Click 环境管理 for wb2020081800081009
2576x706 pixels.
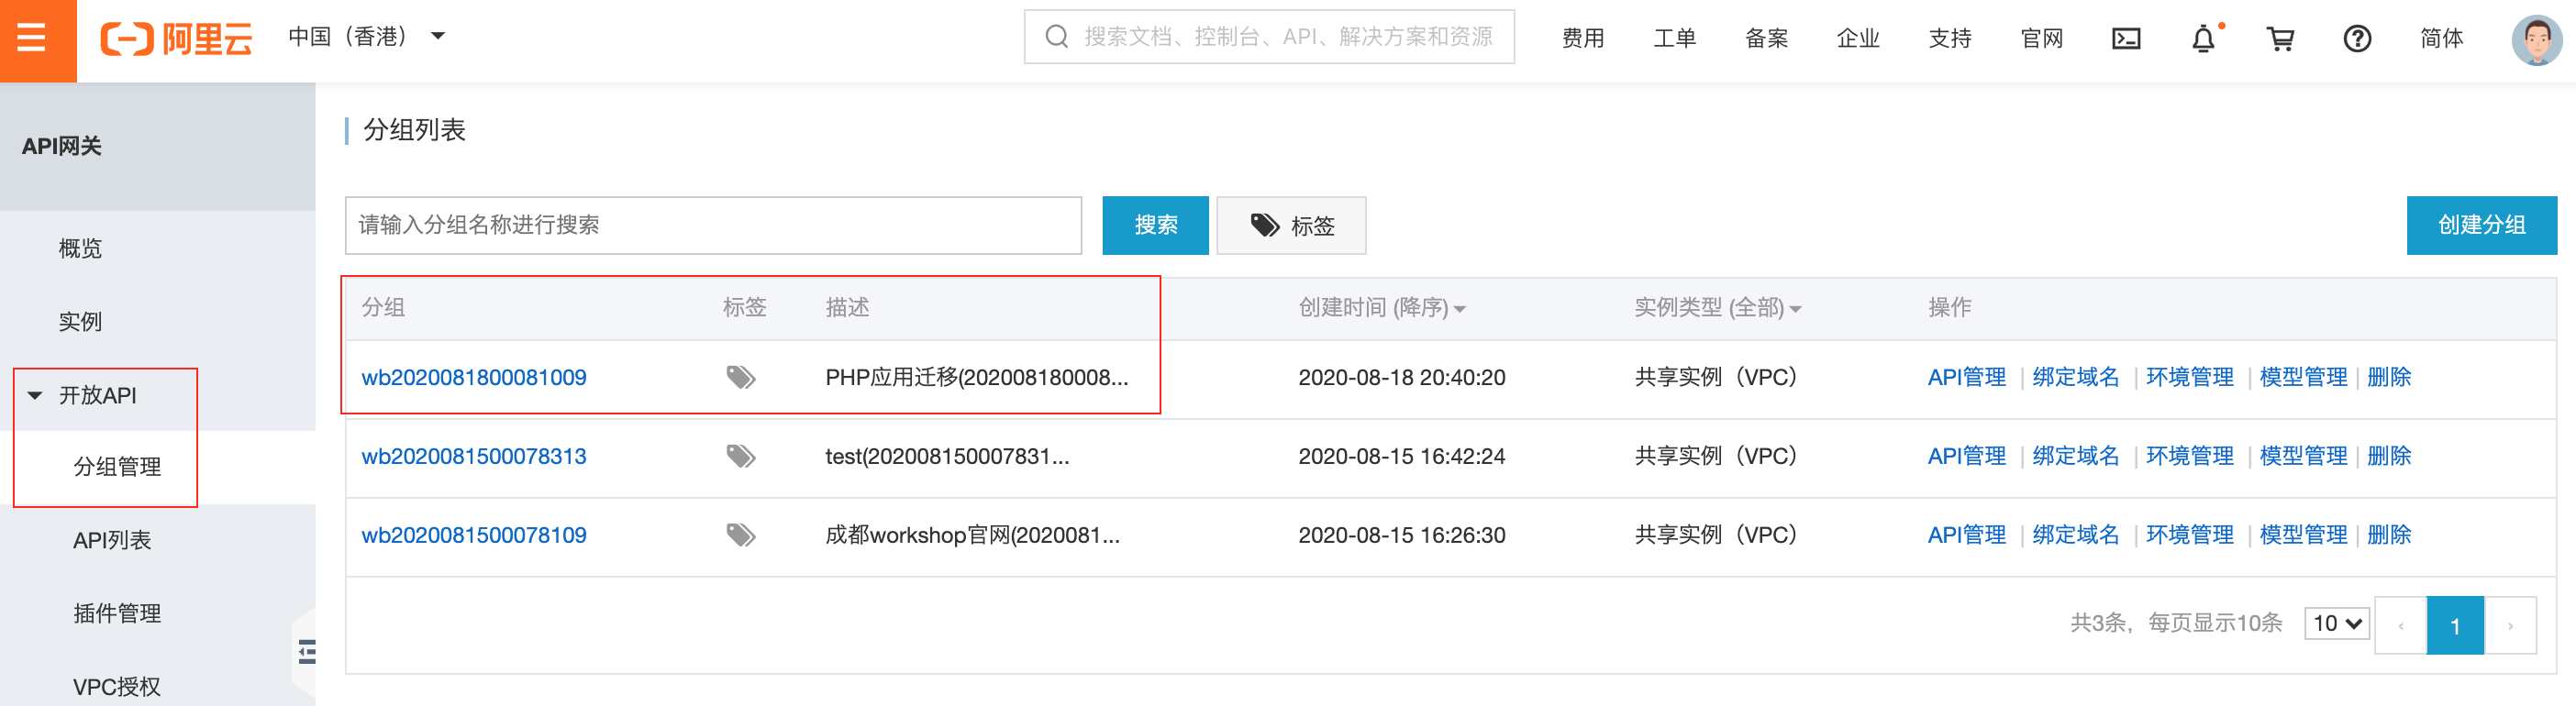[2190, 377]
